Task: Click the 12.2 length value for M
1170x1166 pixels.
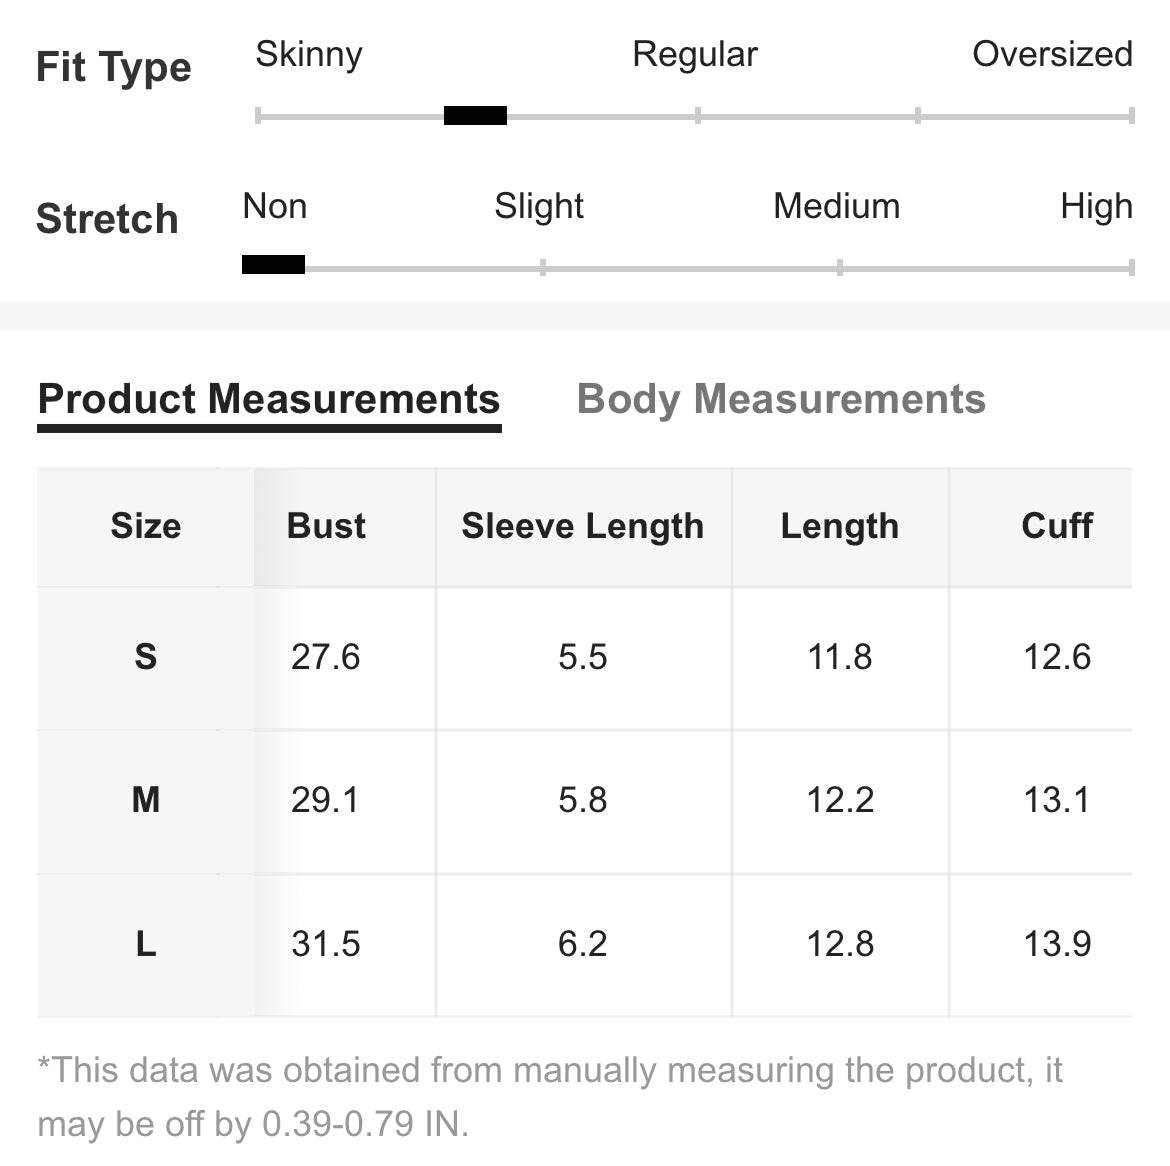Action: tap(840, 800)
